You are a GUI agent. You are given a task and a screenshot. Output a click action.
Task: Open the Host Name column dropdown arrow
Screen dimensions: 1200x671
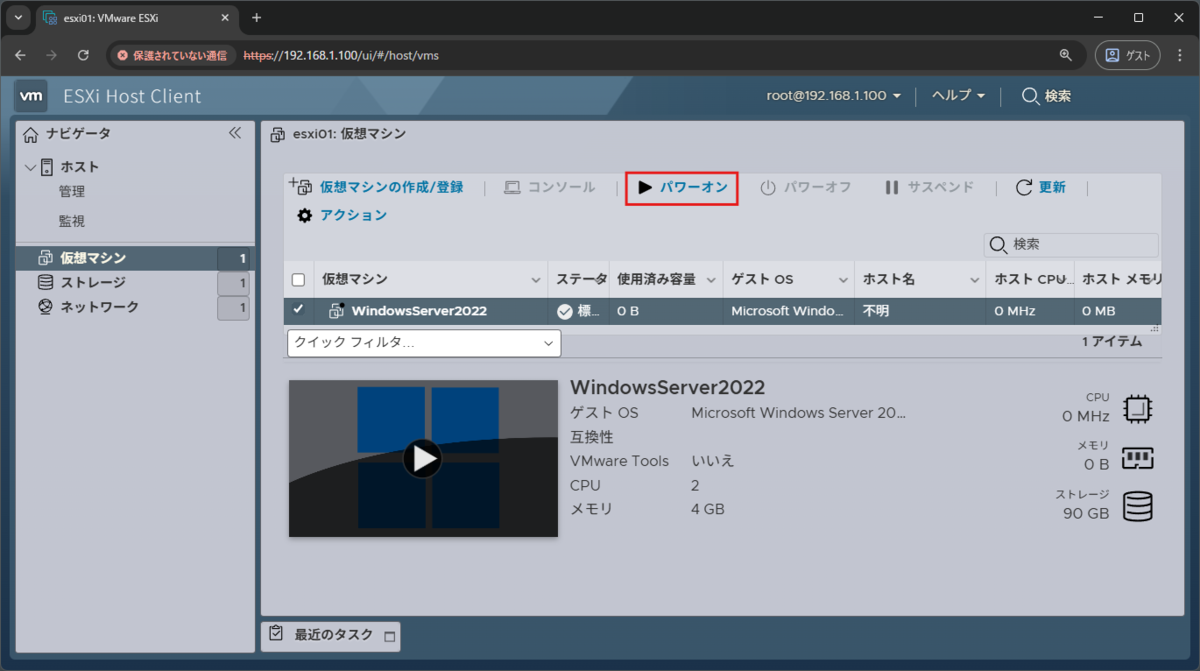point(974,280)
